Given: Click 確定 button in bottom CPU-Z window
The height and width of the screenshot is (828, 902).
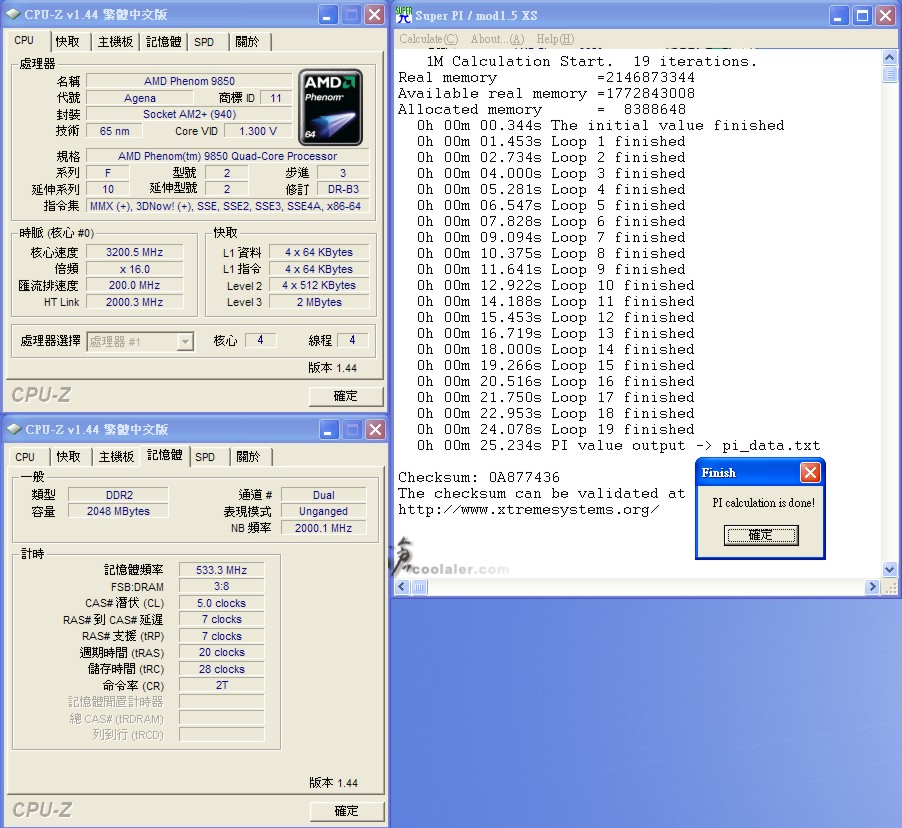Looking at the screenshot, I should 347,811.
